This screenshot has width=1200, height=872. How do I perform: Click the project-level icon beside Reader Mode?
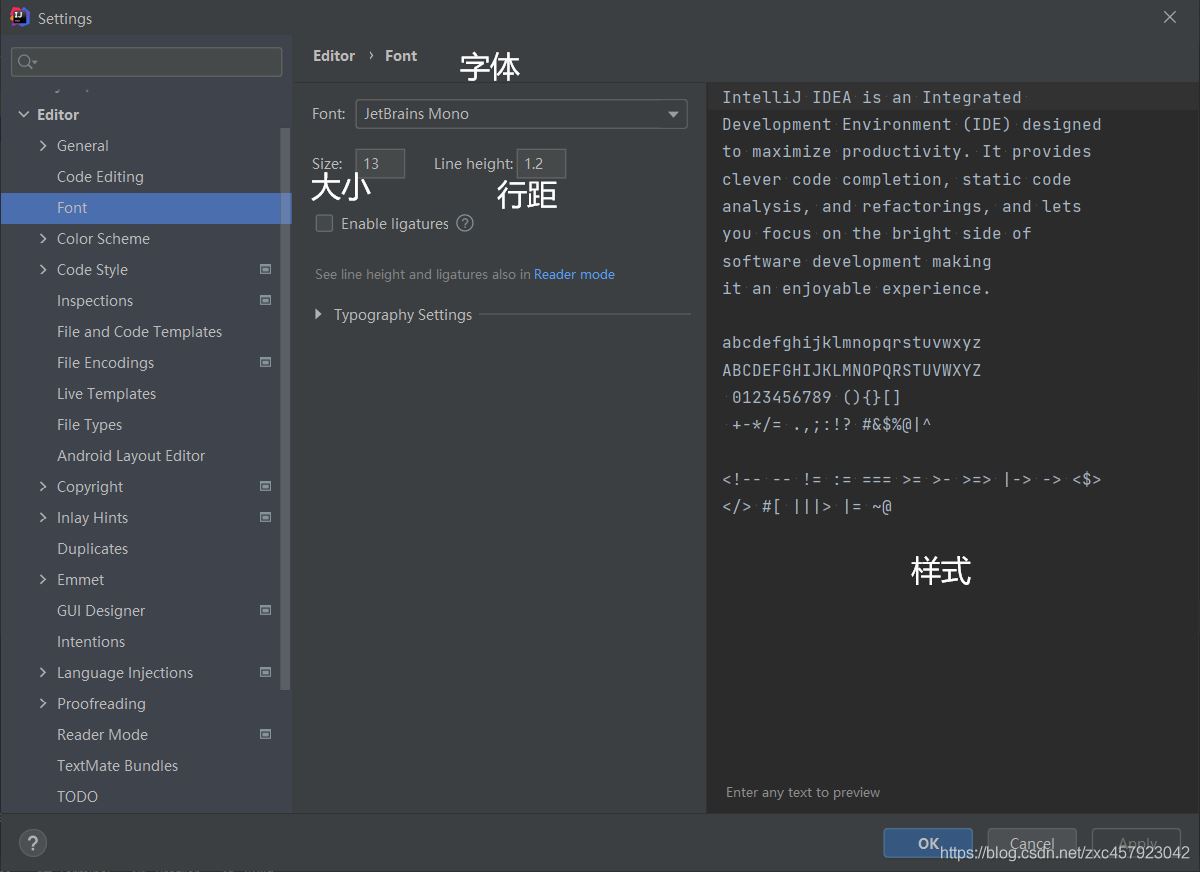[265, 734]
